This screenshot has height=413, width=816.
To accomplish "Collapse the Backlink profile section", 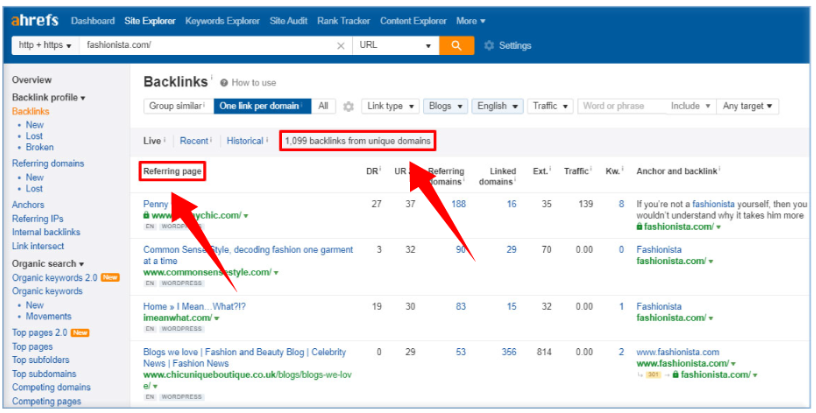I will [48, 98].
